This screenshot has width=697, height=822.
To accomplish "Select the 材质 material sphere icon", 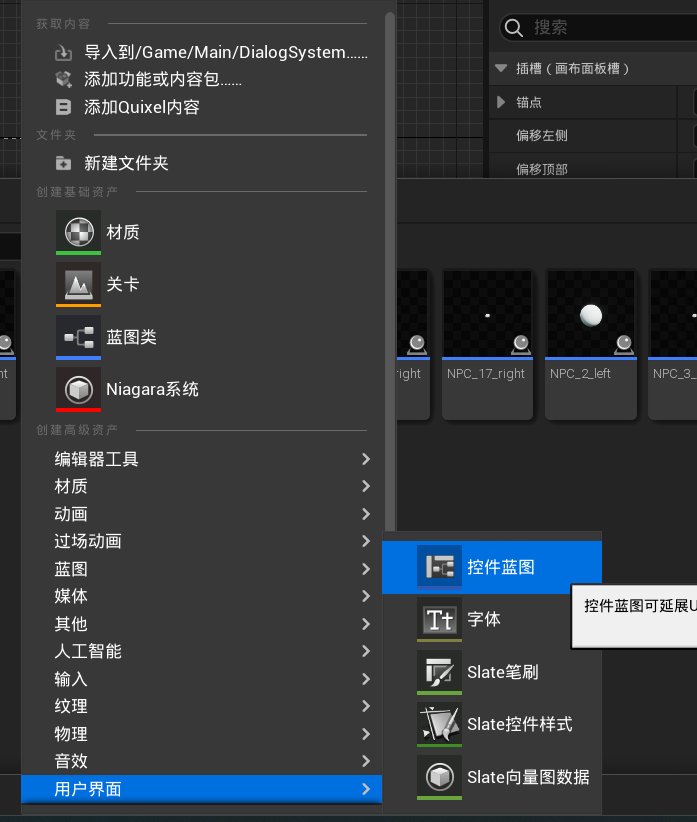I will [79, 232].
